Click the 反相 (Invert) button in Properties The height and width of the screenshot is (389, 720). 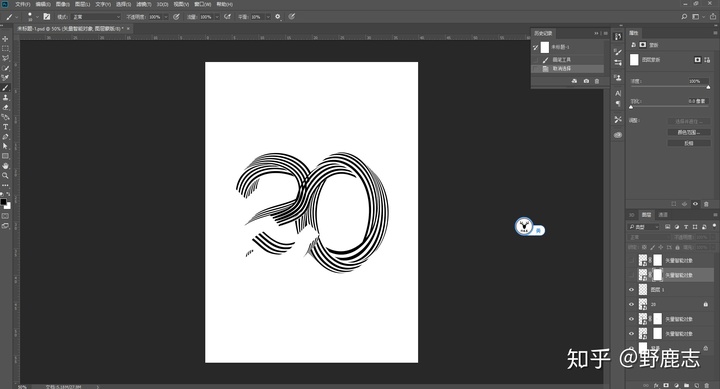(689, 143)
